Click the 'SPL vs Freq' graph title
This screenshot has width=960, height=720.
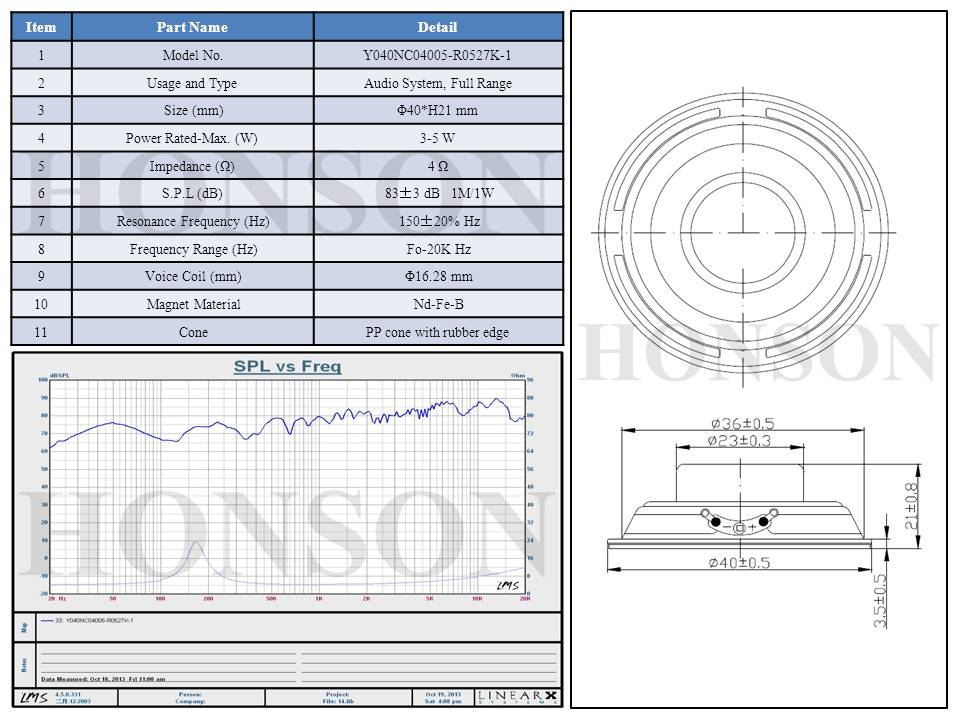pos(287,367)
